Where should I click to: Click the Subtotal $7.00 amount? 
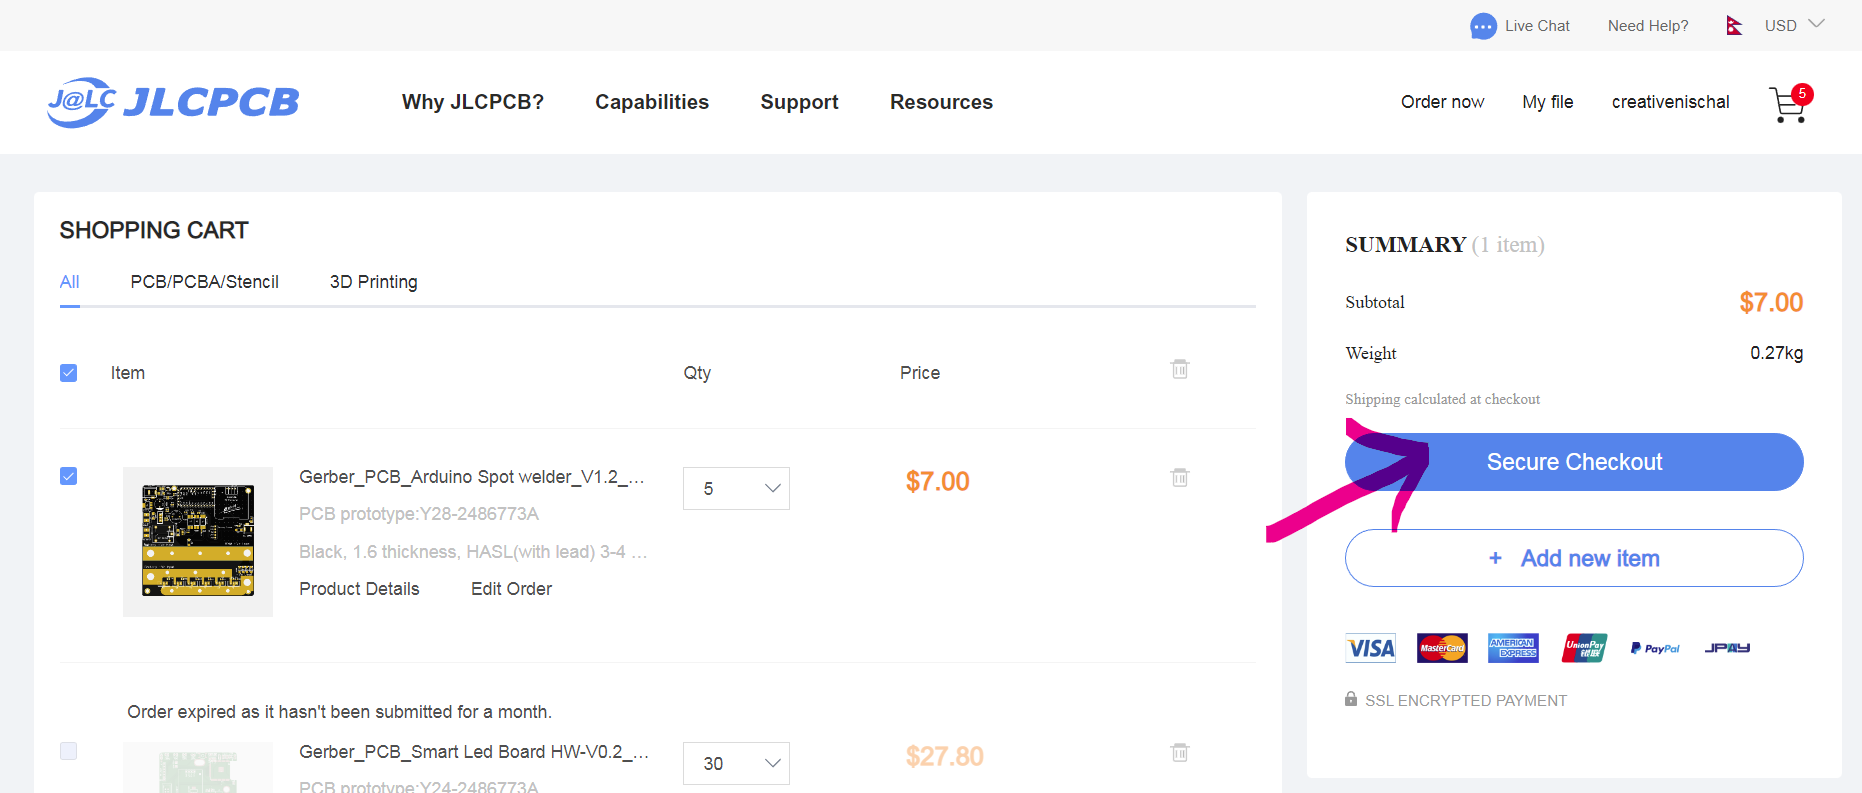[1771, 303]
